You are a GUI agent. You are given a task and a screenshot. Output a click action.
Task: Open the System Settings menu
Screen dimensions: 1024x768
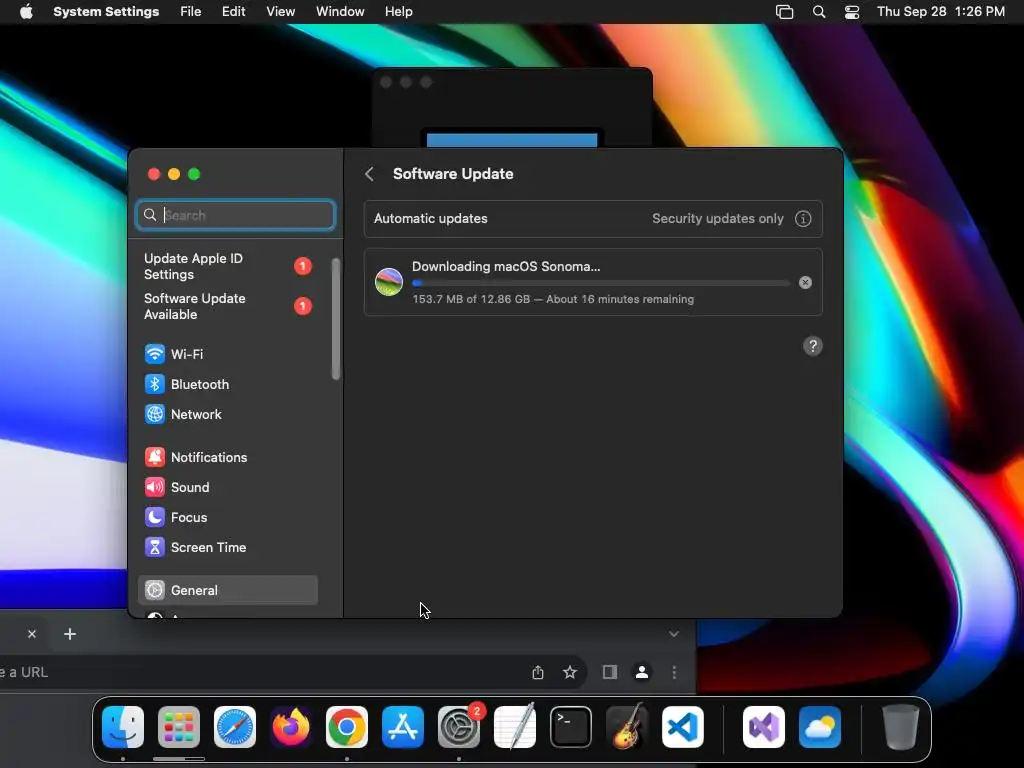click(x=106, y=12)
